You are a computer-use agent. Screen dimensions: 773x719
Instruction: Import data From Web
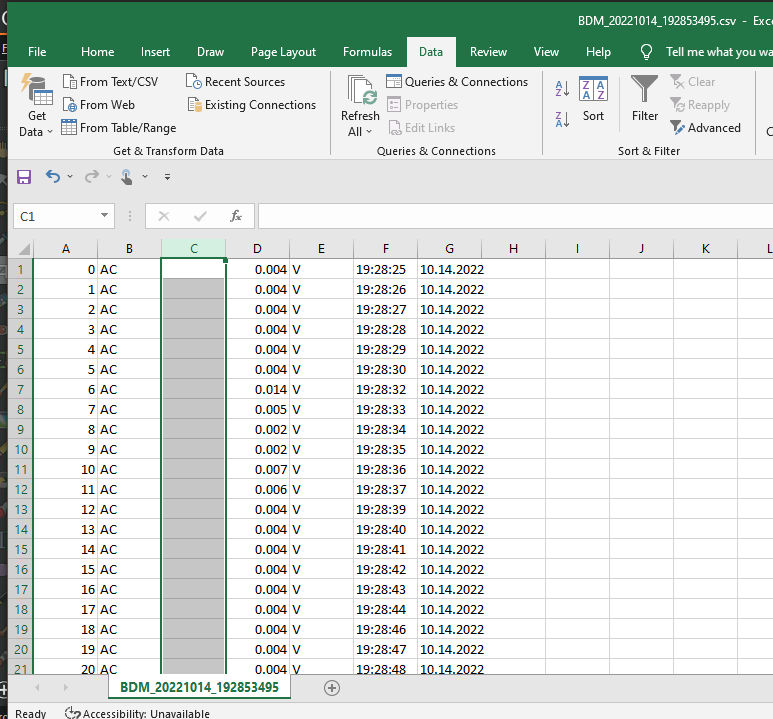click(99, 105)
